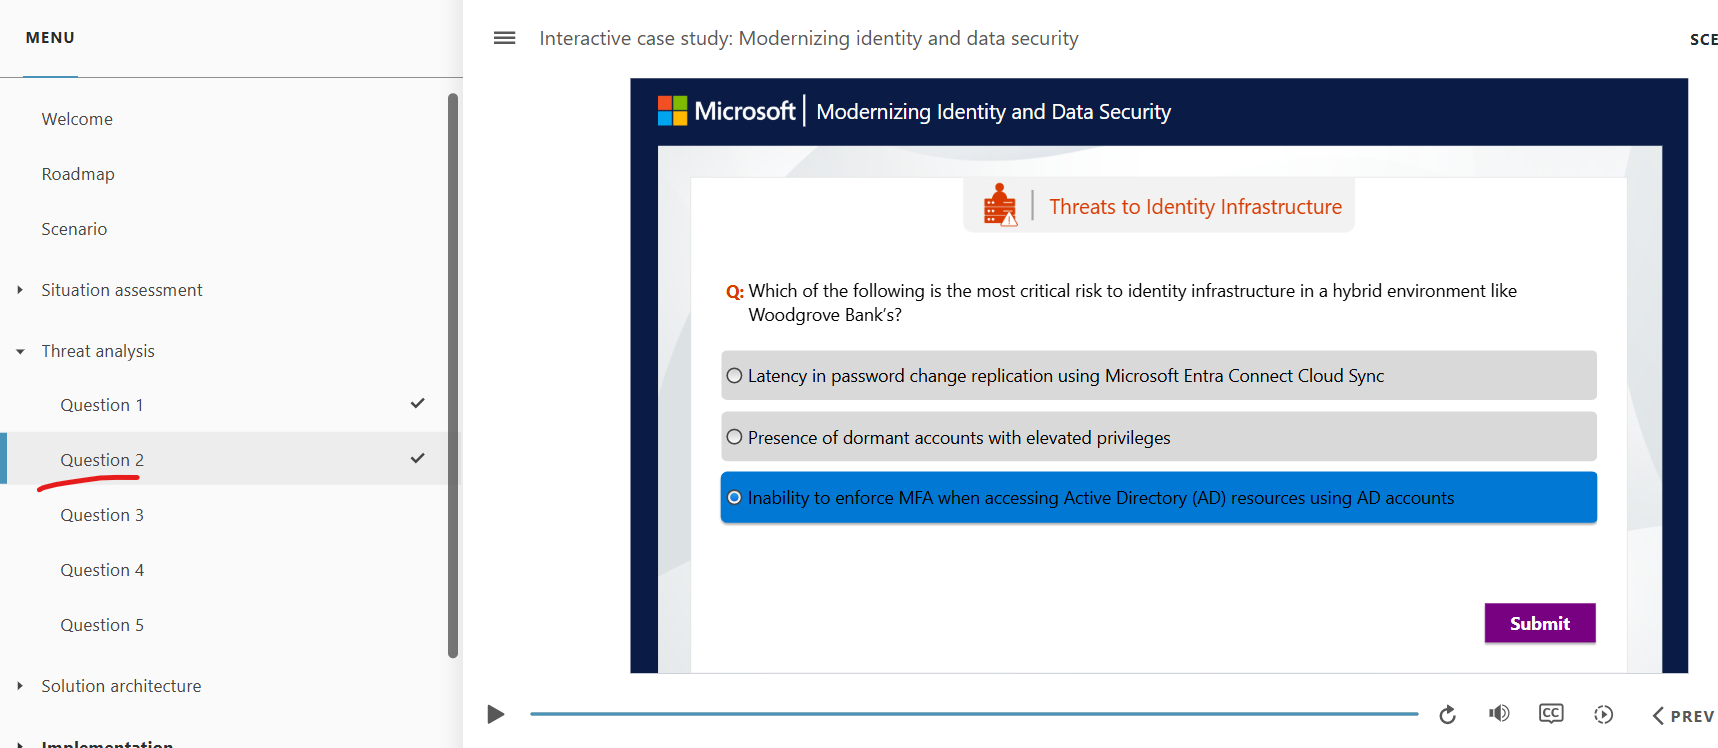Screen dimensions: 1718x748
Task: Toggle the hamburger menu icon
Action: pos(504,38)
